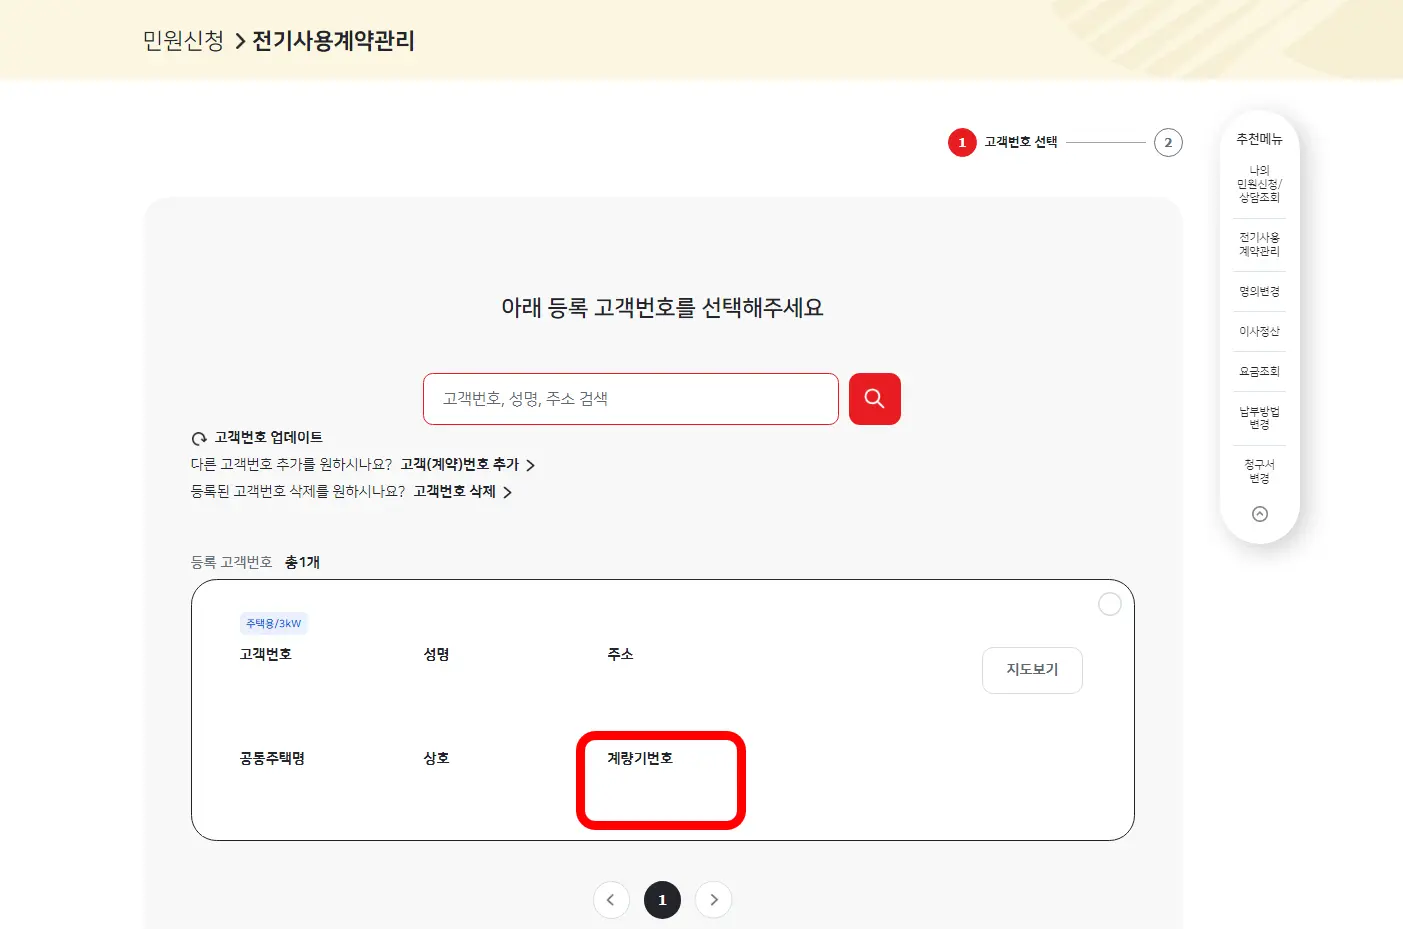Viewport: 1403px width, 929px height.
Task: Navigate to 민원신청 in the breadcrumb
Action: coord(181,41)
